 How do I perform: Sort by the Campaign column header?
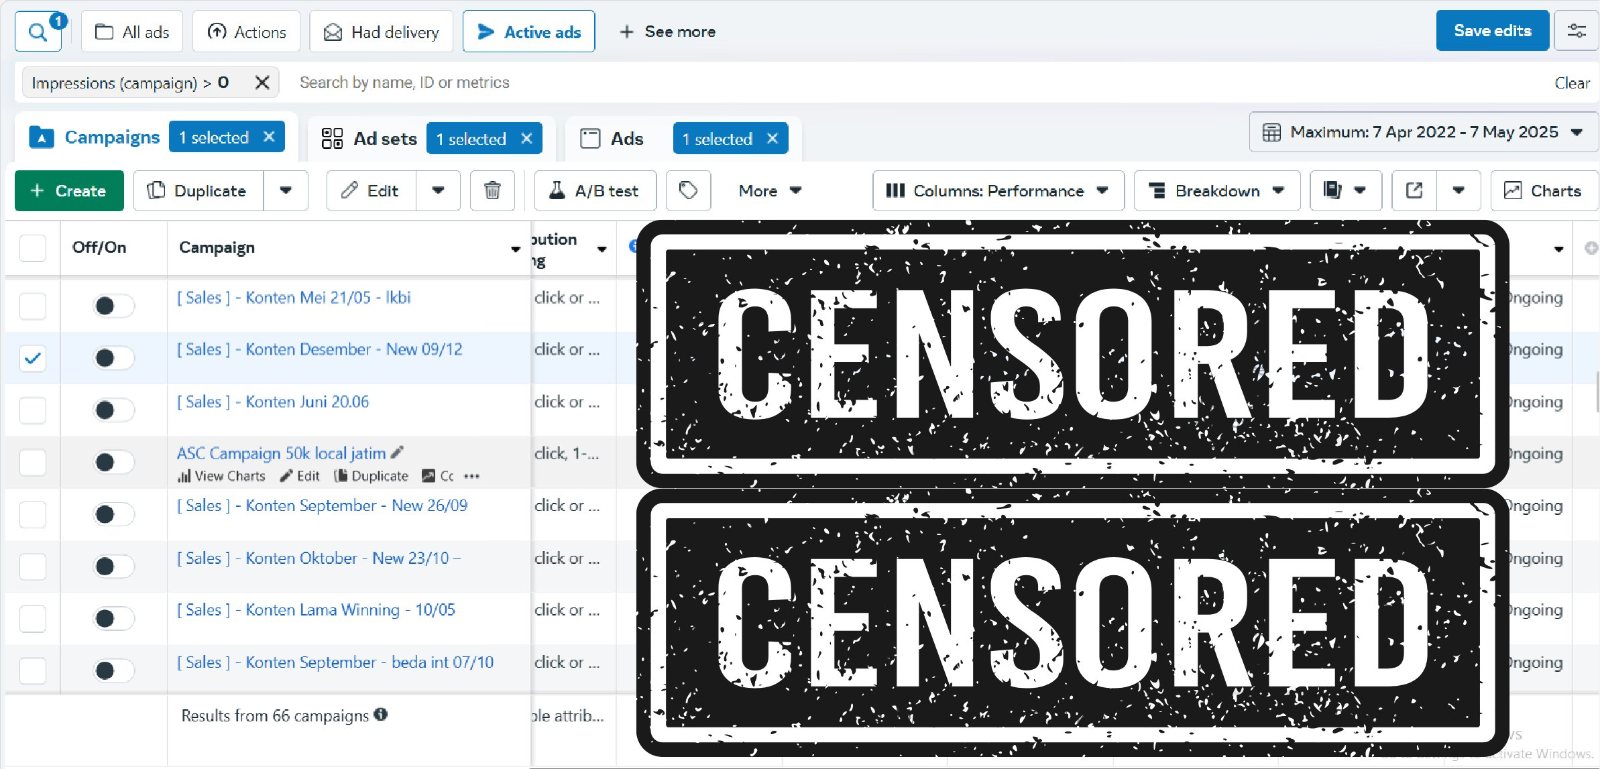(217, 248)
